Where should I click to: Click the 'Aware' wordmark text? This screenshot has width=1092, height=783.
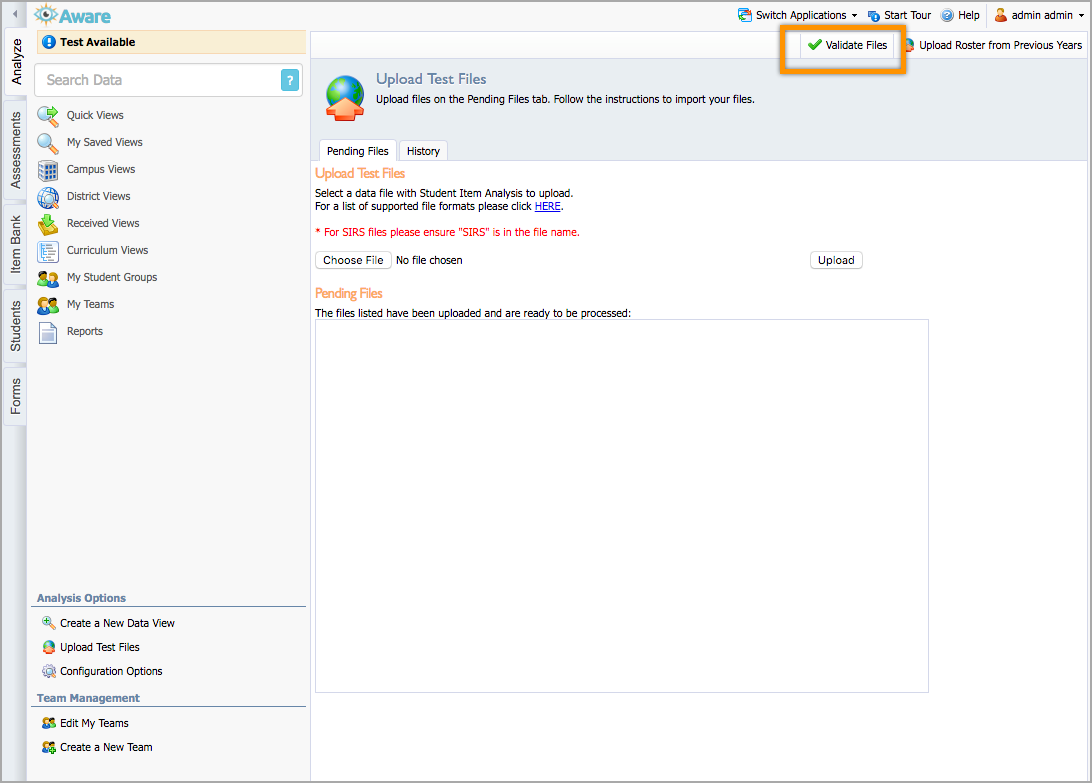click(85, 16)
